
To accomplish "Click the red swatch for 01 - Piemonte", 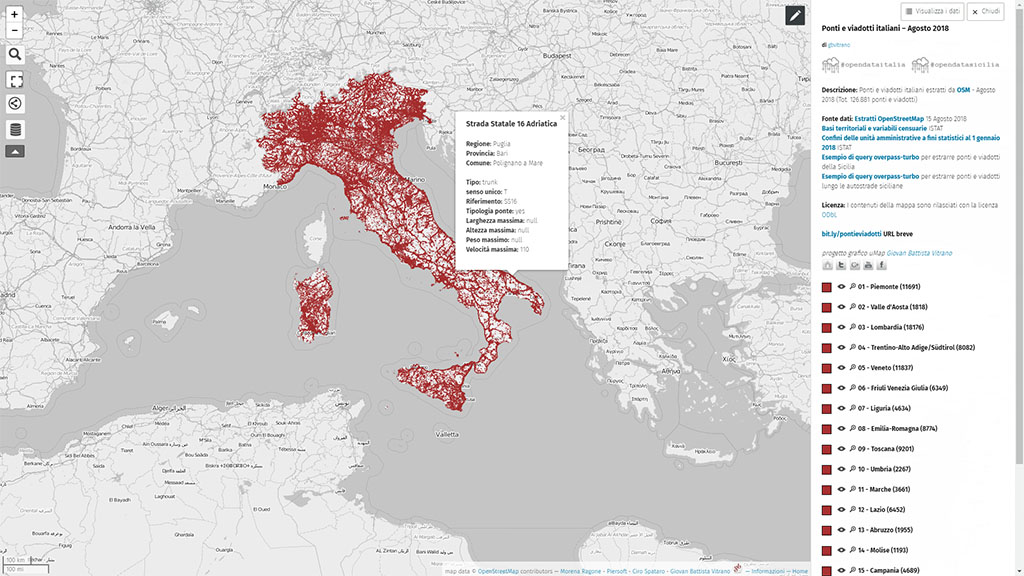I will click(x=827, y=287).
